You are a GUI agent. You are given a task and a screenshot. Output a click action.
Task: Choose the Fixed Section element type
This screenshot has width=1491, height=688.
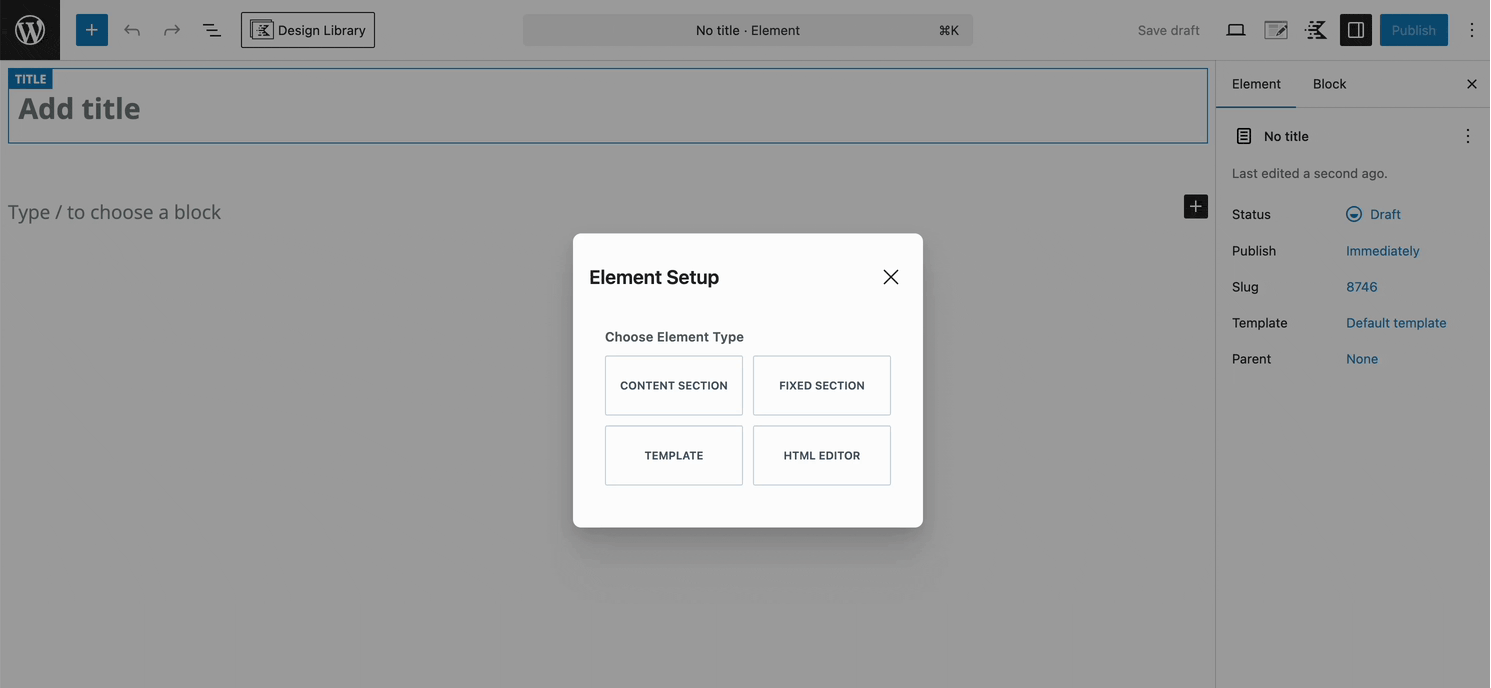coord(821,385)
